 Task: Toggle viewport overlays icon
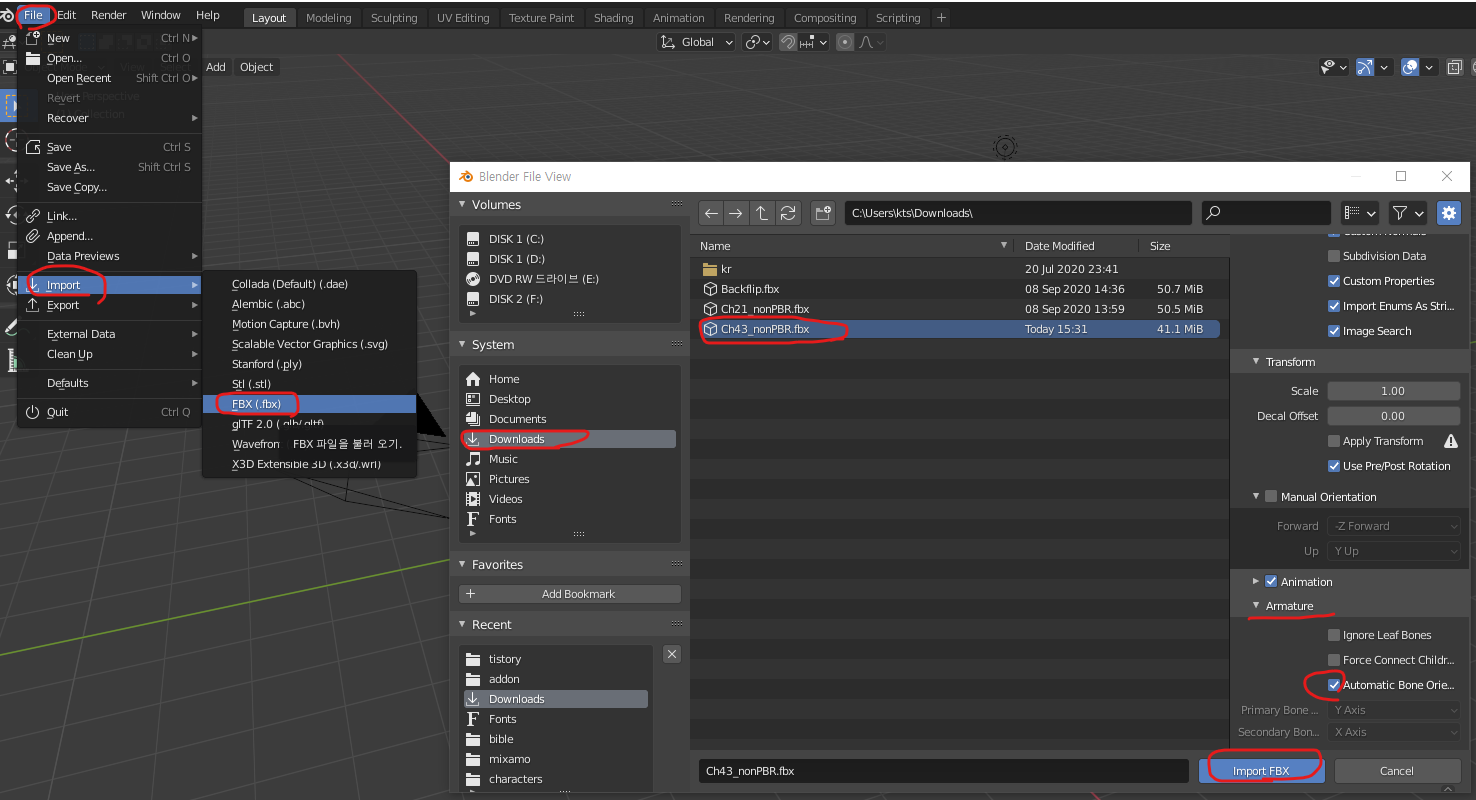point(1410,67)
